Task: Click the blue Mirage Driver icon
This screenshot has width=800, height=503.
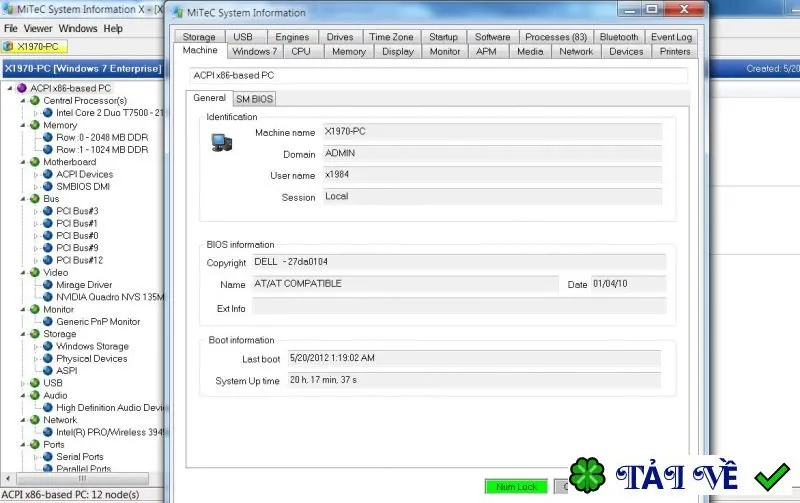Action: 47,285
